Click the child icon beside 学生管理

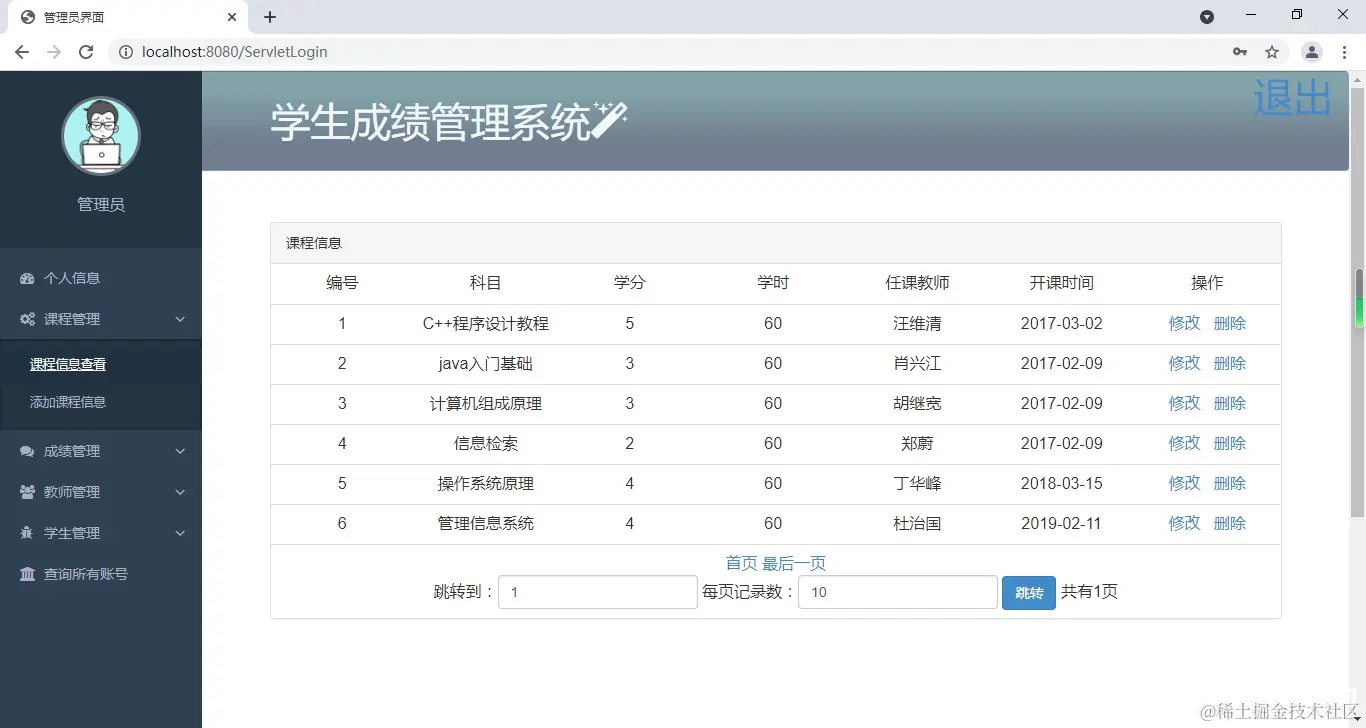pyautogui.click(x=27, y=533)
